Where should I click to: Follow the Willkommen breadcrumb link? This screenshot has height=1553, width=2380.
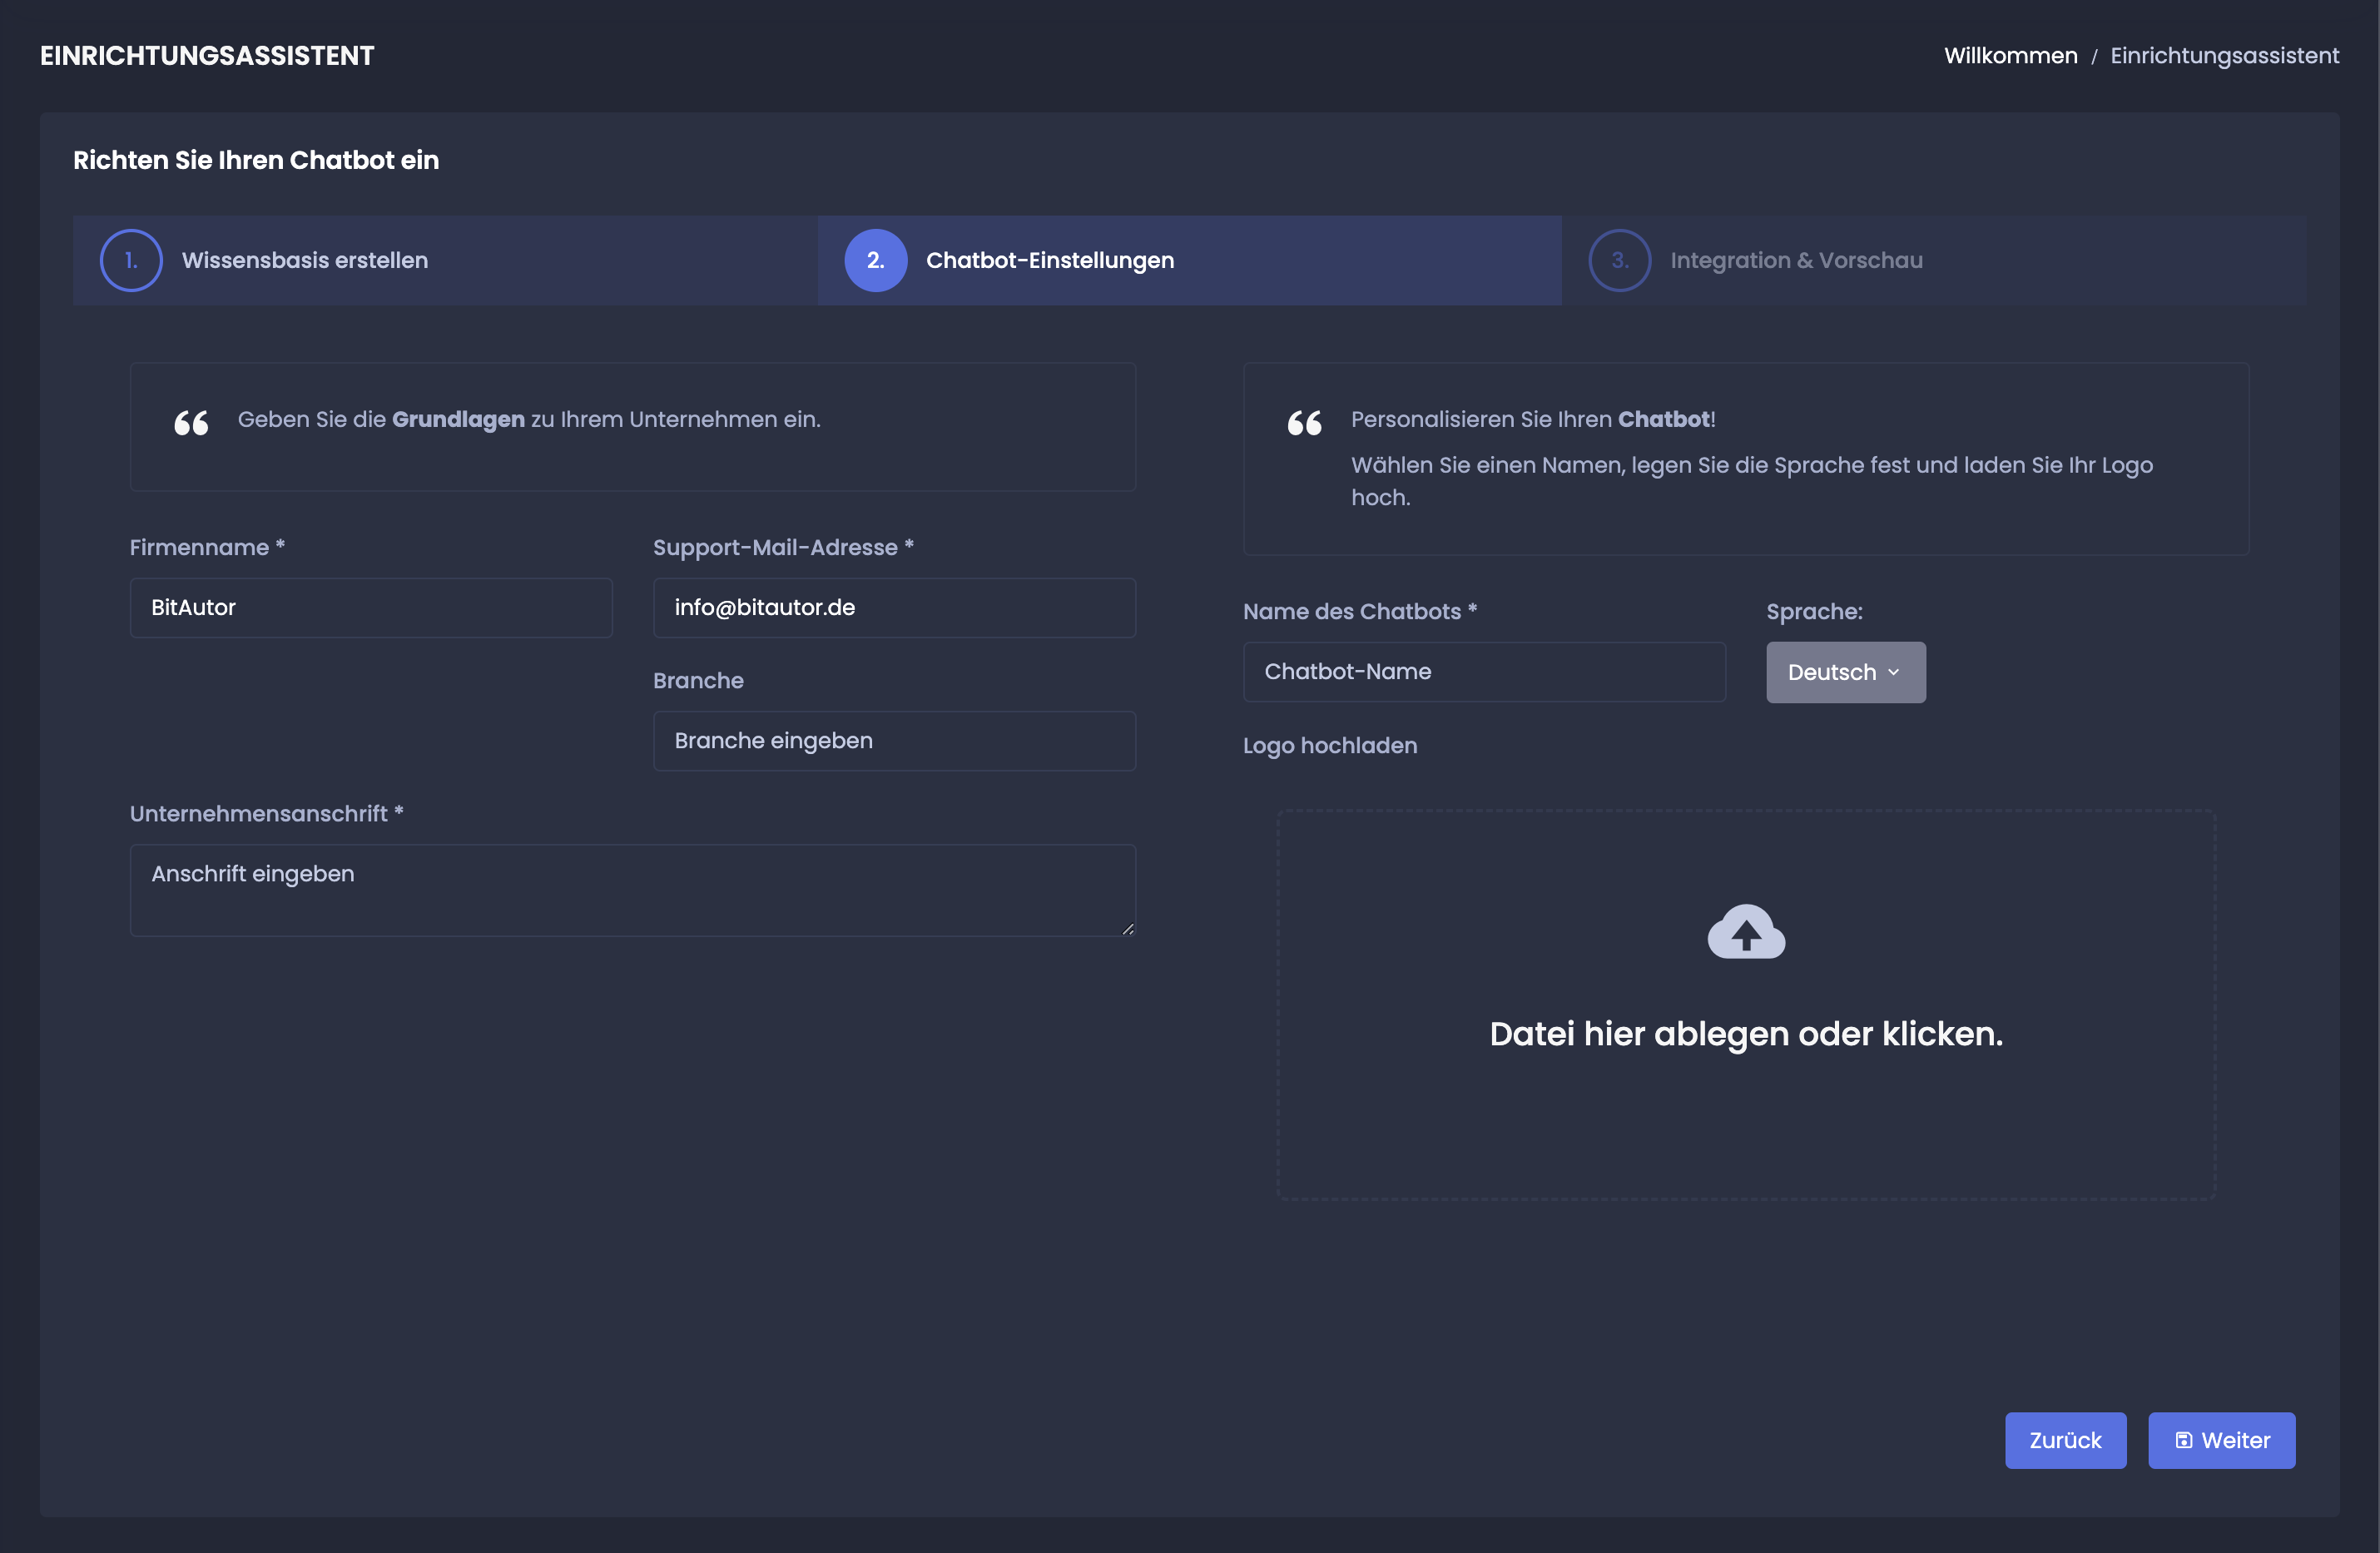point(2010,56)
